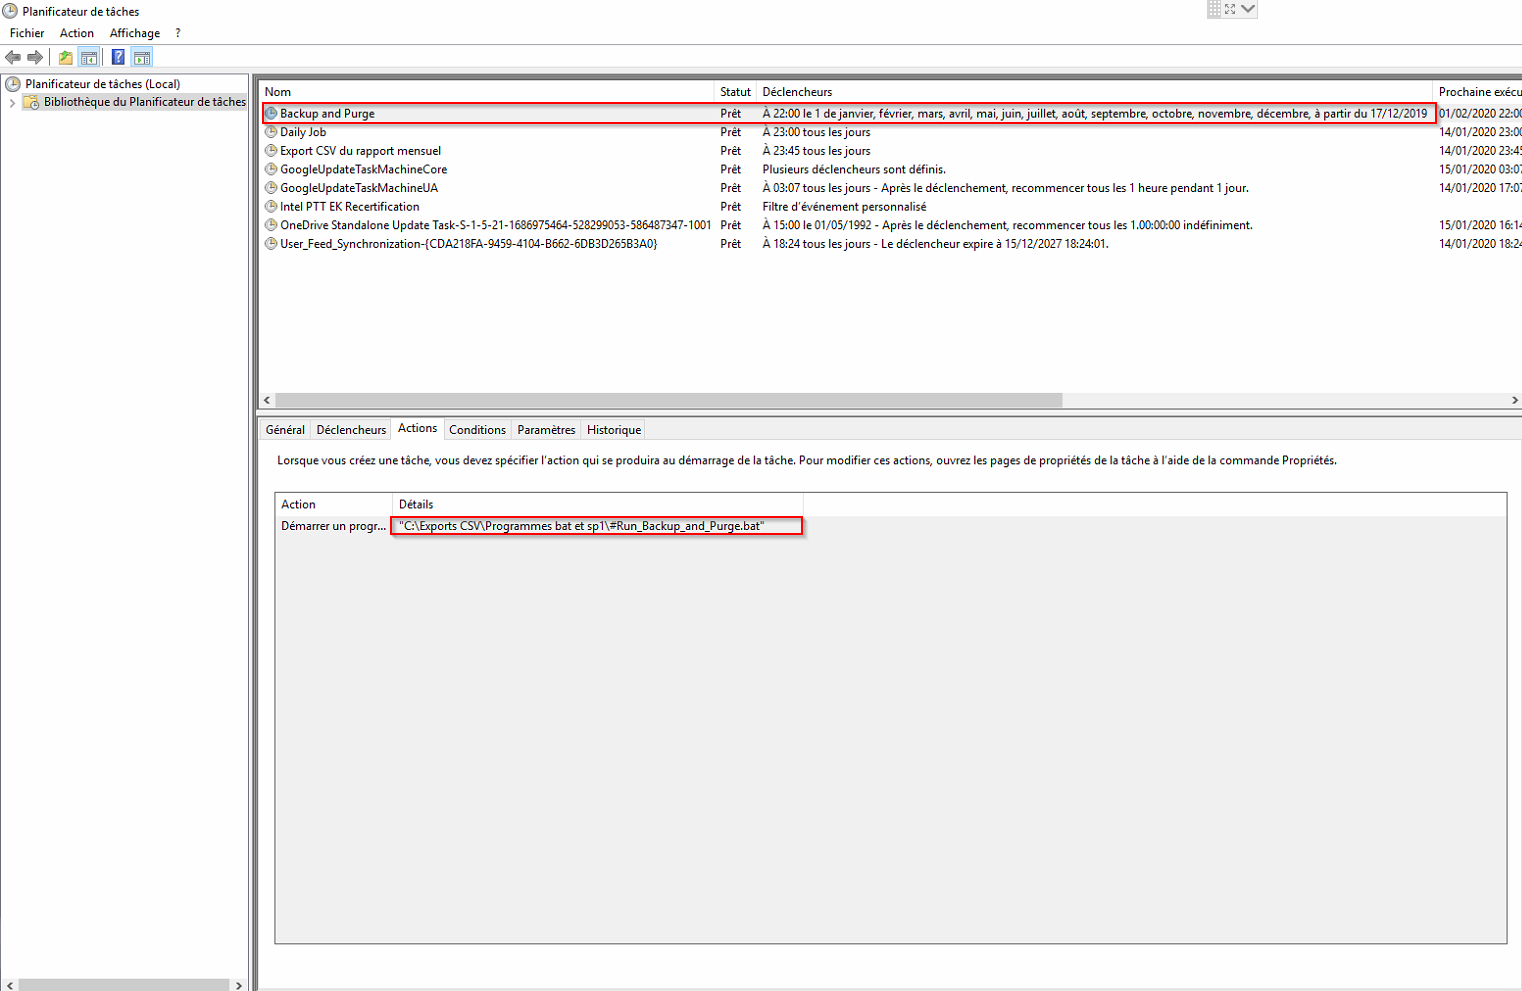1522x991 pixels.
Task: Select the Démarrer un programme action row
Action: pos(333,526)
